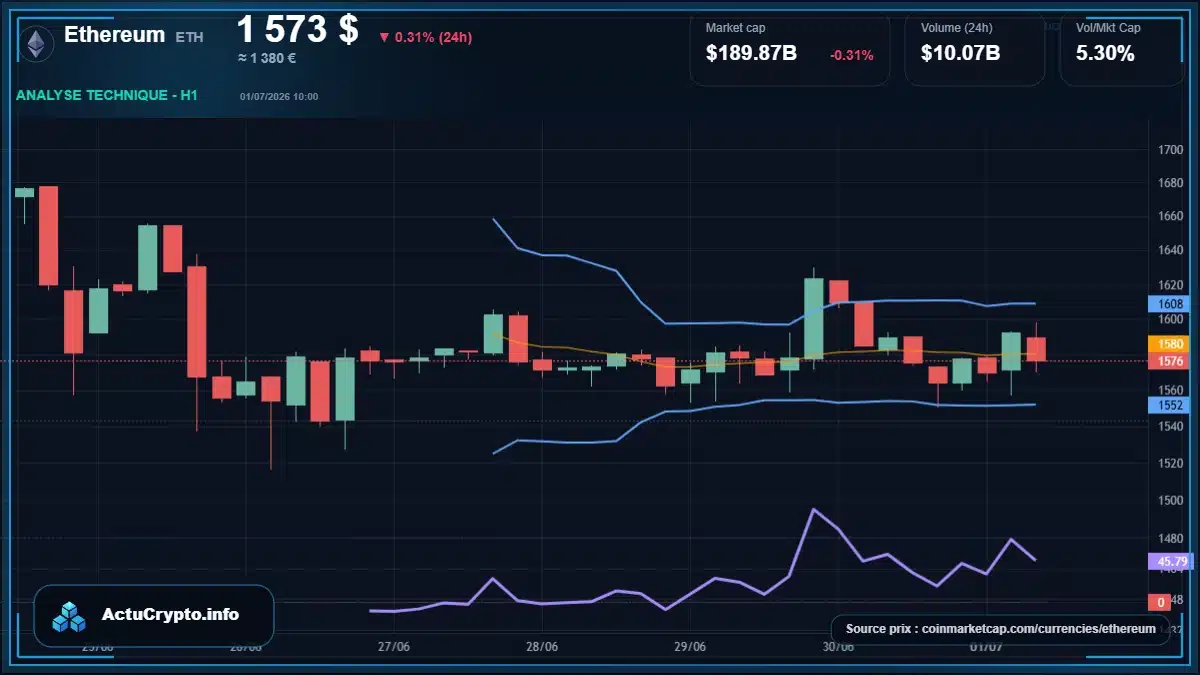Click the 28/06 date axis label

541,646
